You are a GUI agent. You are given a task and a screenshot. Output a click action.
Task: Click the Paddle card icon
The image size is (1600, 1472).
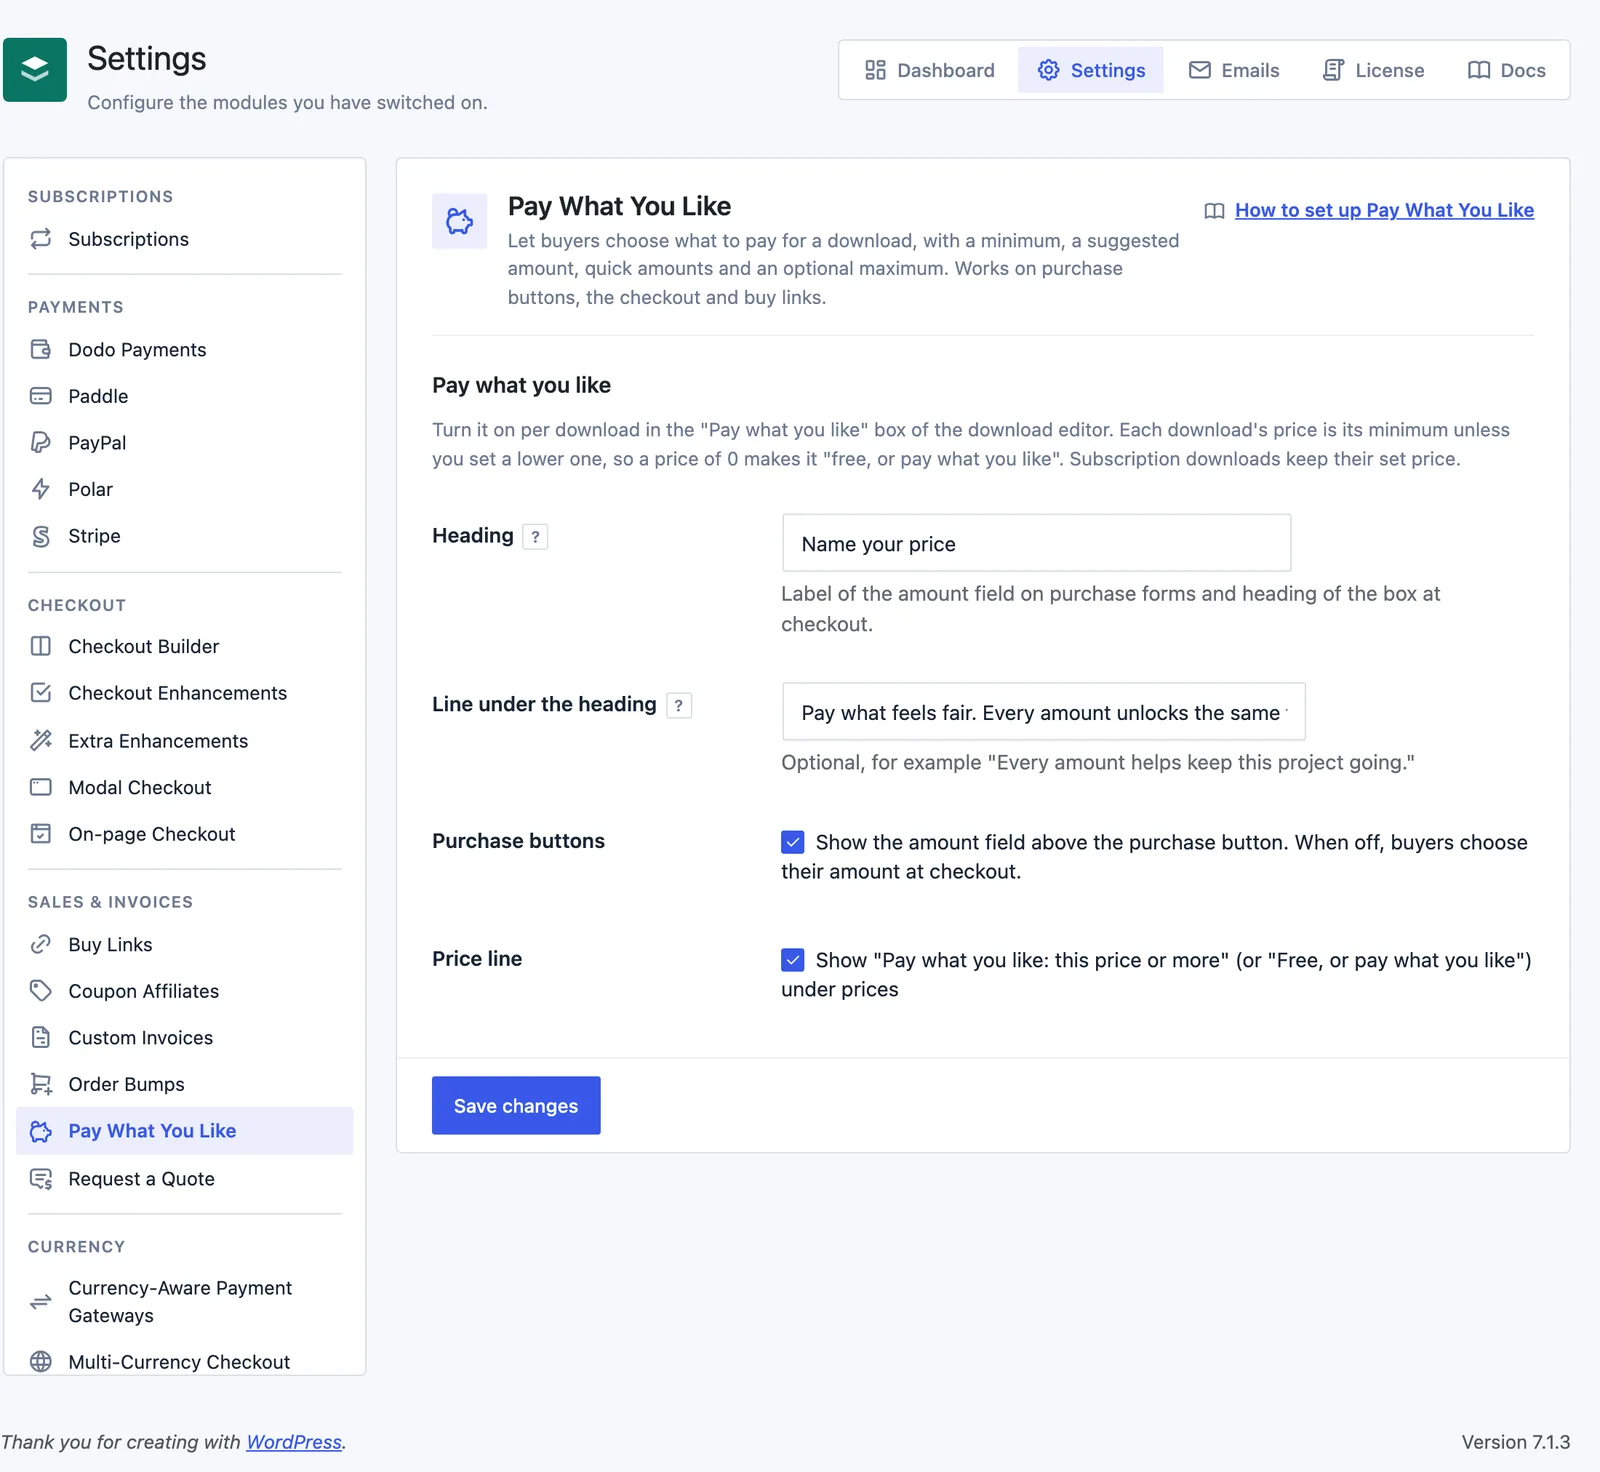41,396
